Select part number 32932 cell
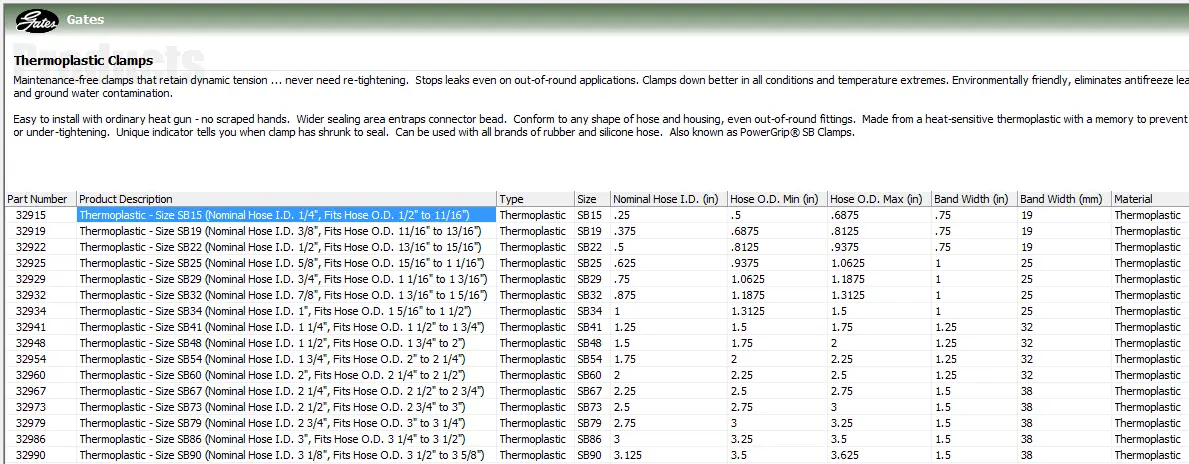 pyautogui.click(x=40, y=295)
